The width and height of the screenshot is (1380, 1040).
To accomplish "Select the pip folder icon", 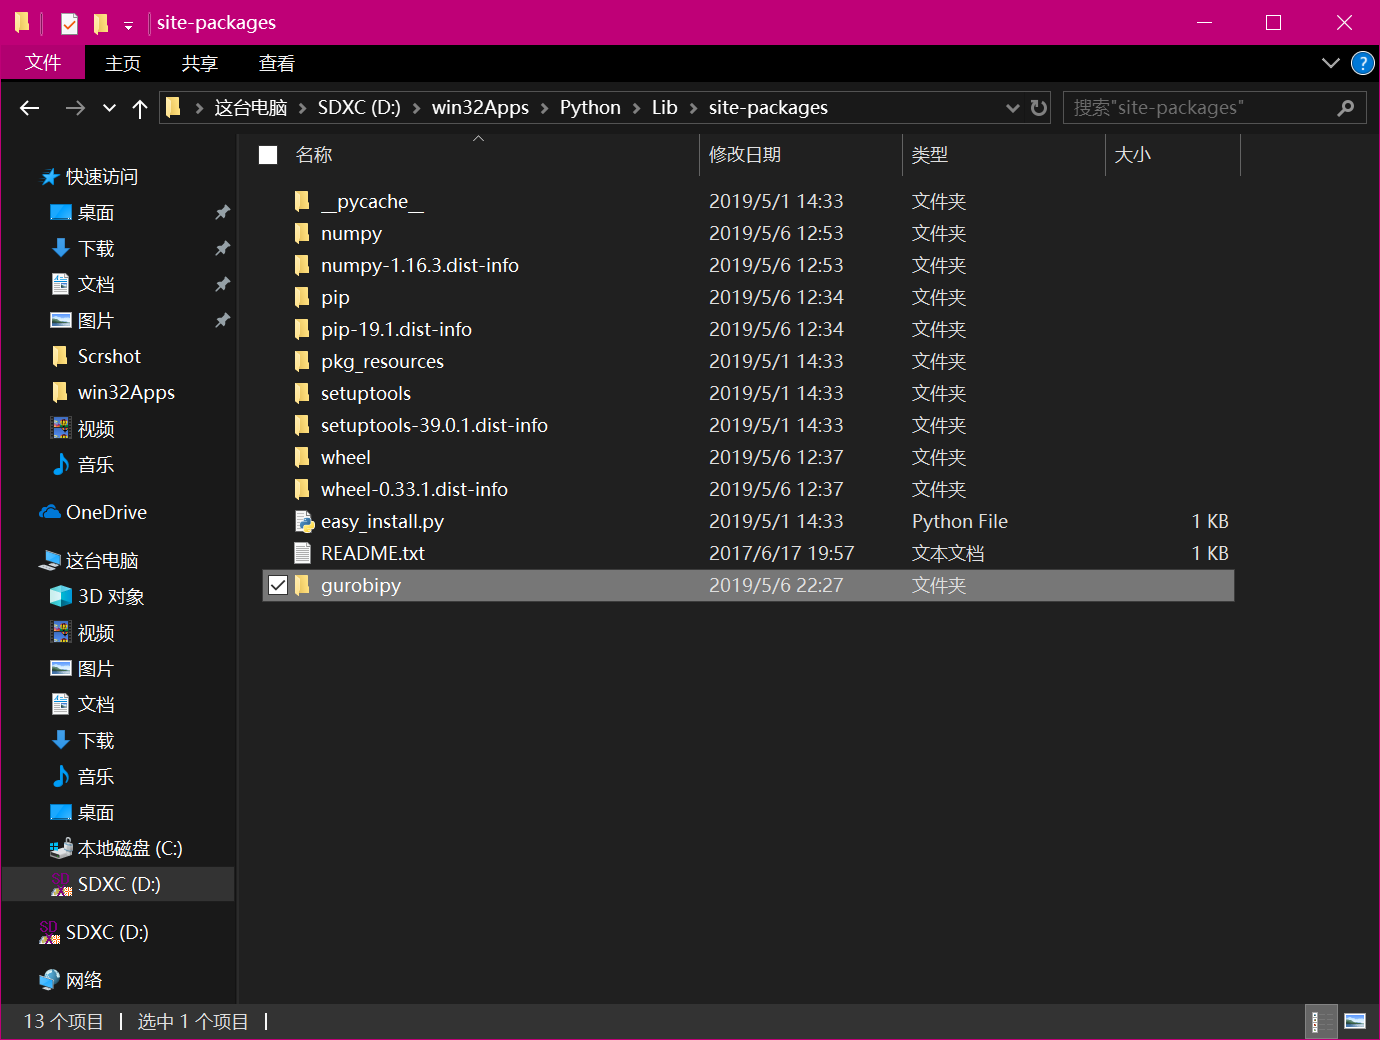I will point(302,297).
